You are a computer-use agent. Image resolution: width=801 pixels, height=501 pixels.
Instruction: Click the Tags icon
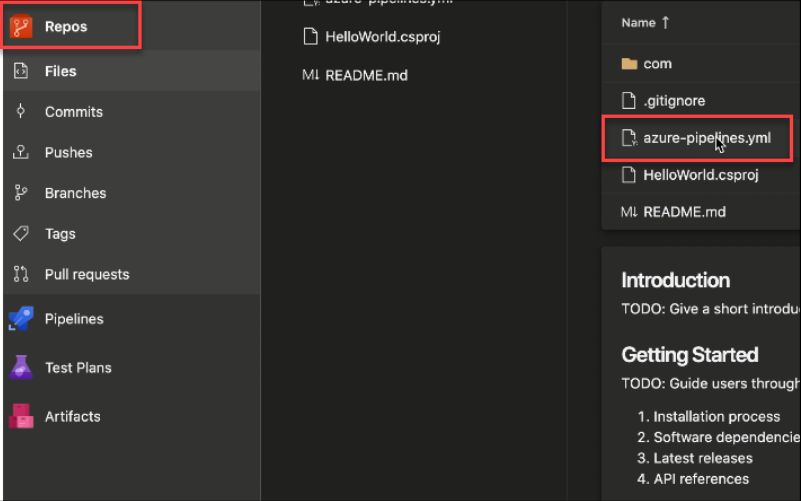tap(21, 234)
